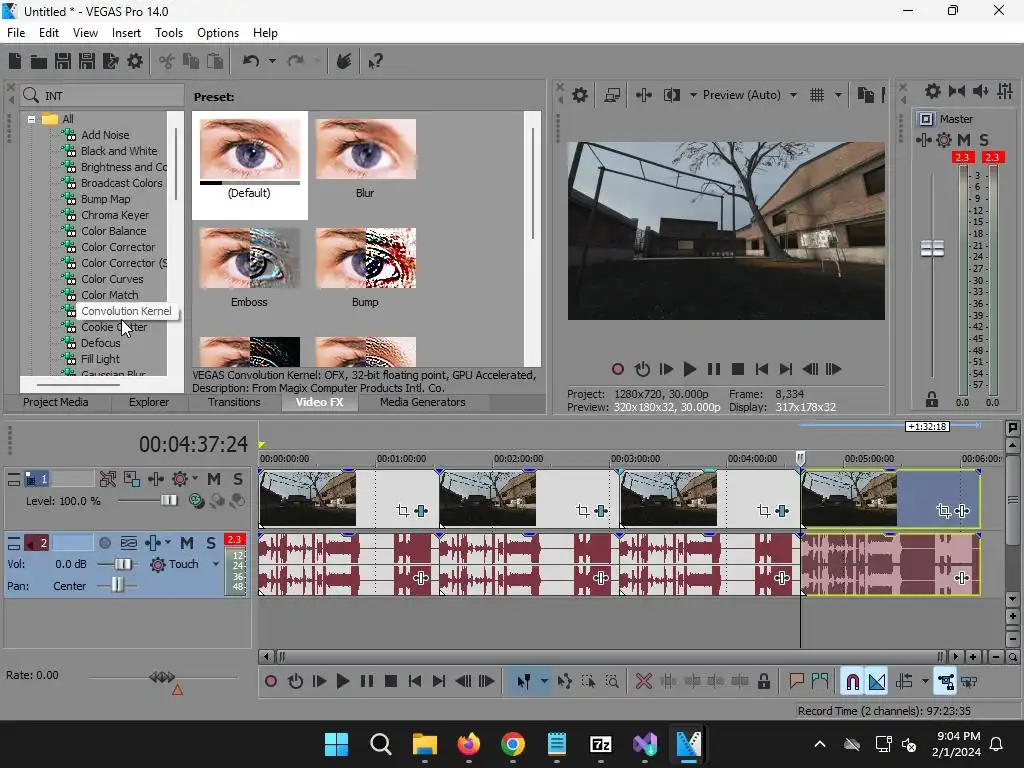Screen dimensions: 1024x768
Task: Open the Render As icon
Action: (x=111, y=61)
